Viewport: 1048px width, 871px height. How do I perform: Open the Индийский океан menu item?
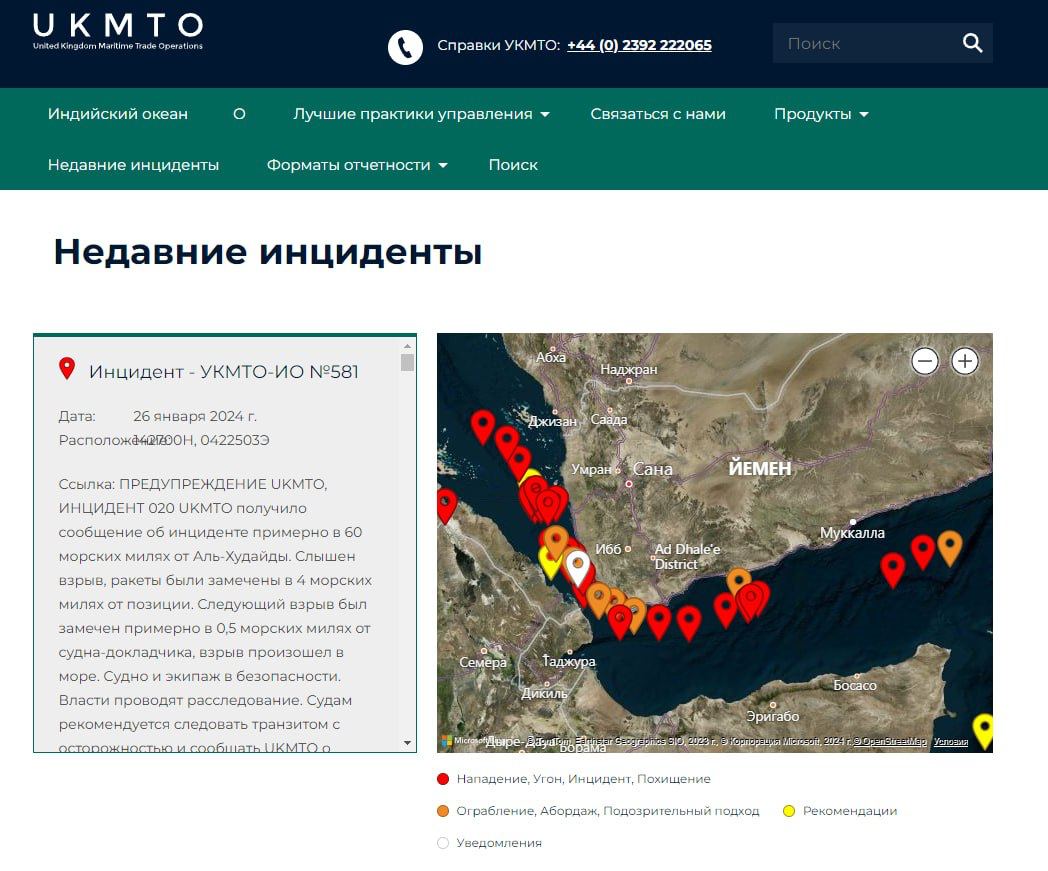(x=118, y=114)
